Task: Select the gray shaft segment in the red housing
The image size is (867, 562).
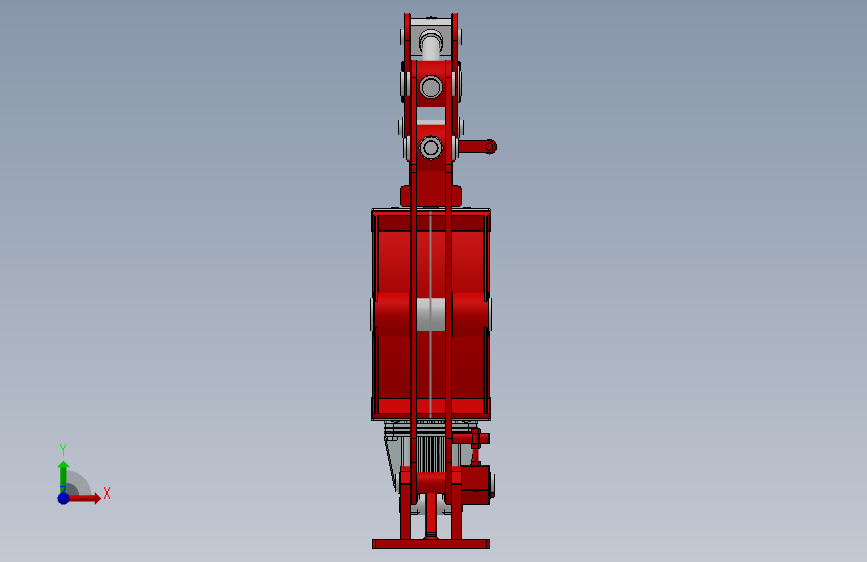Action: (431, 314)
